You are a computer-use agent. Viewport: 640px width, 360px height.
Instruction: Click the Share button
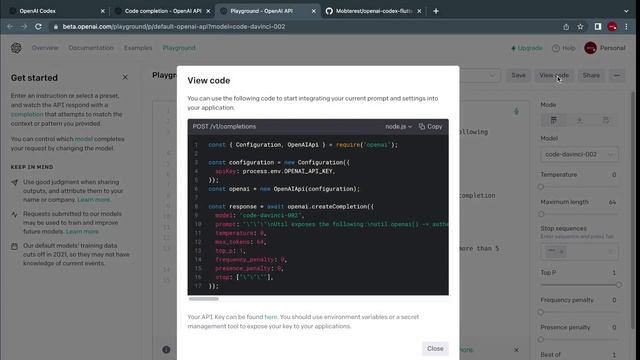point(591,75)
